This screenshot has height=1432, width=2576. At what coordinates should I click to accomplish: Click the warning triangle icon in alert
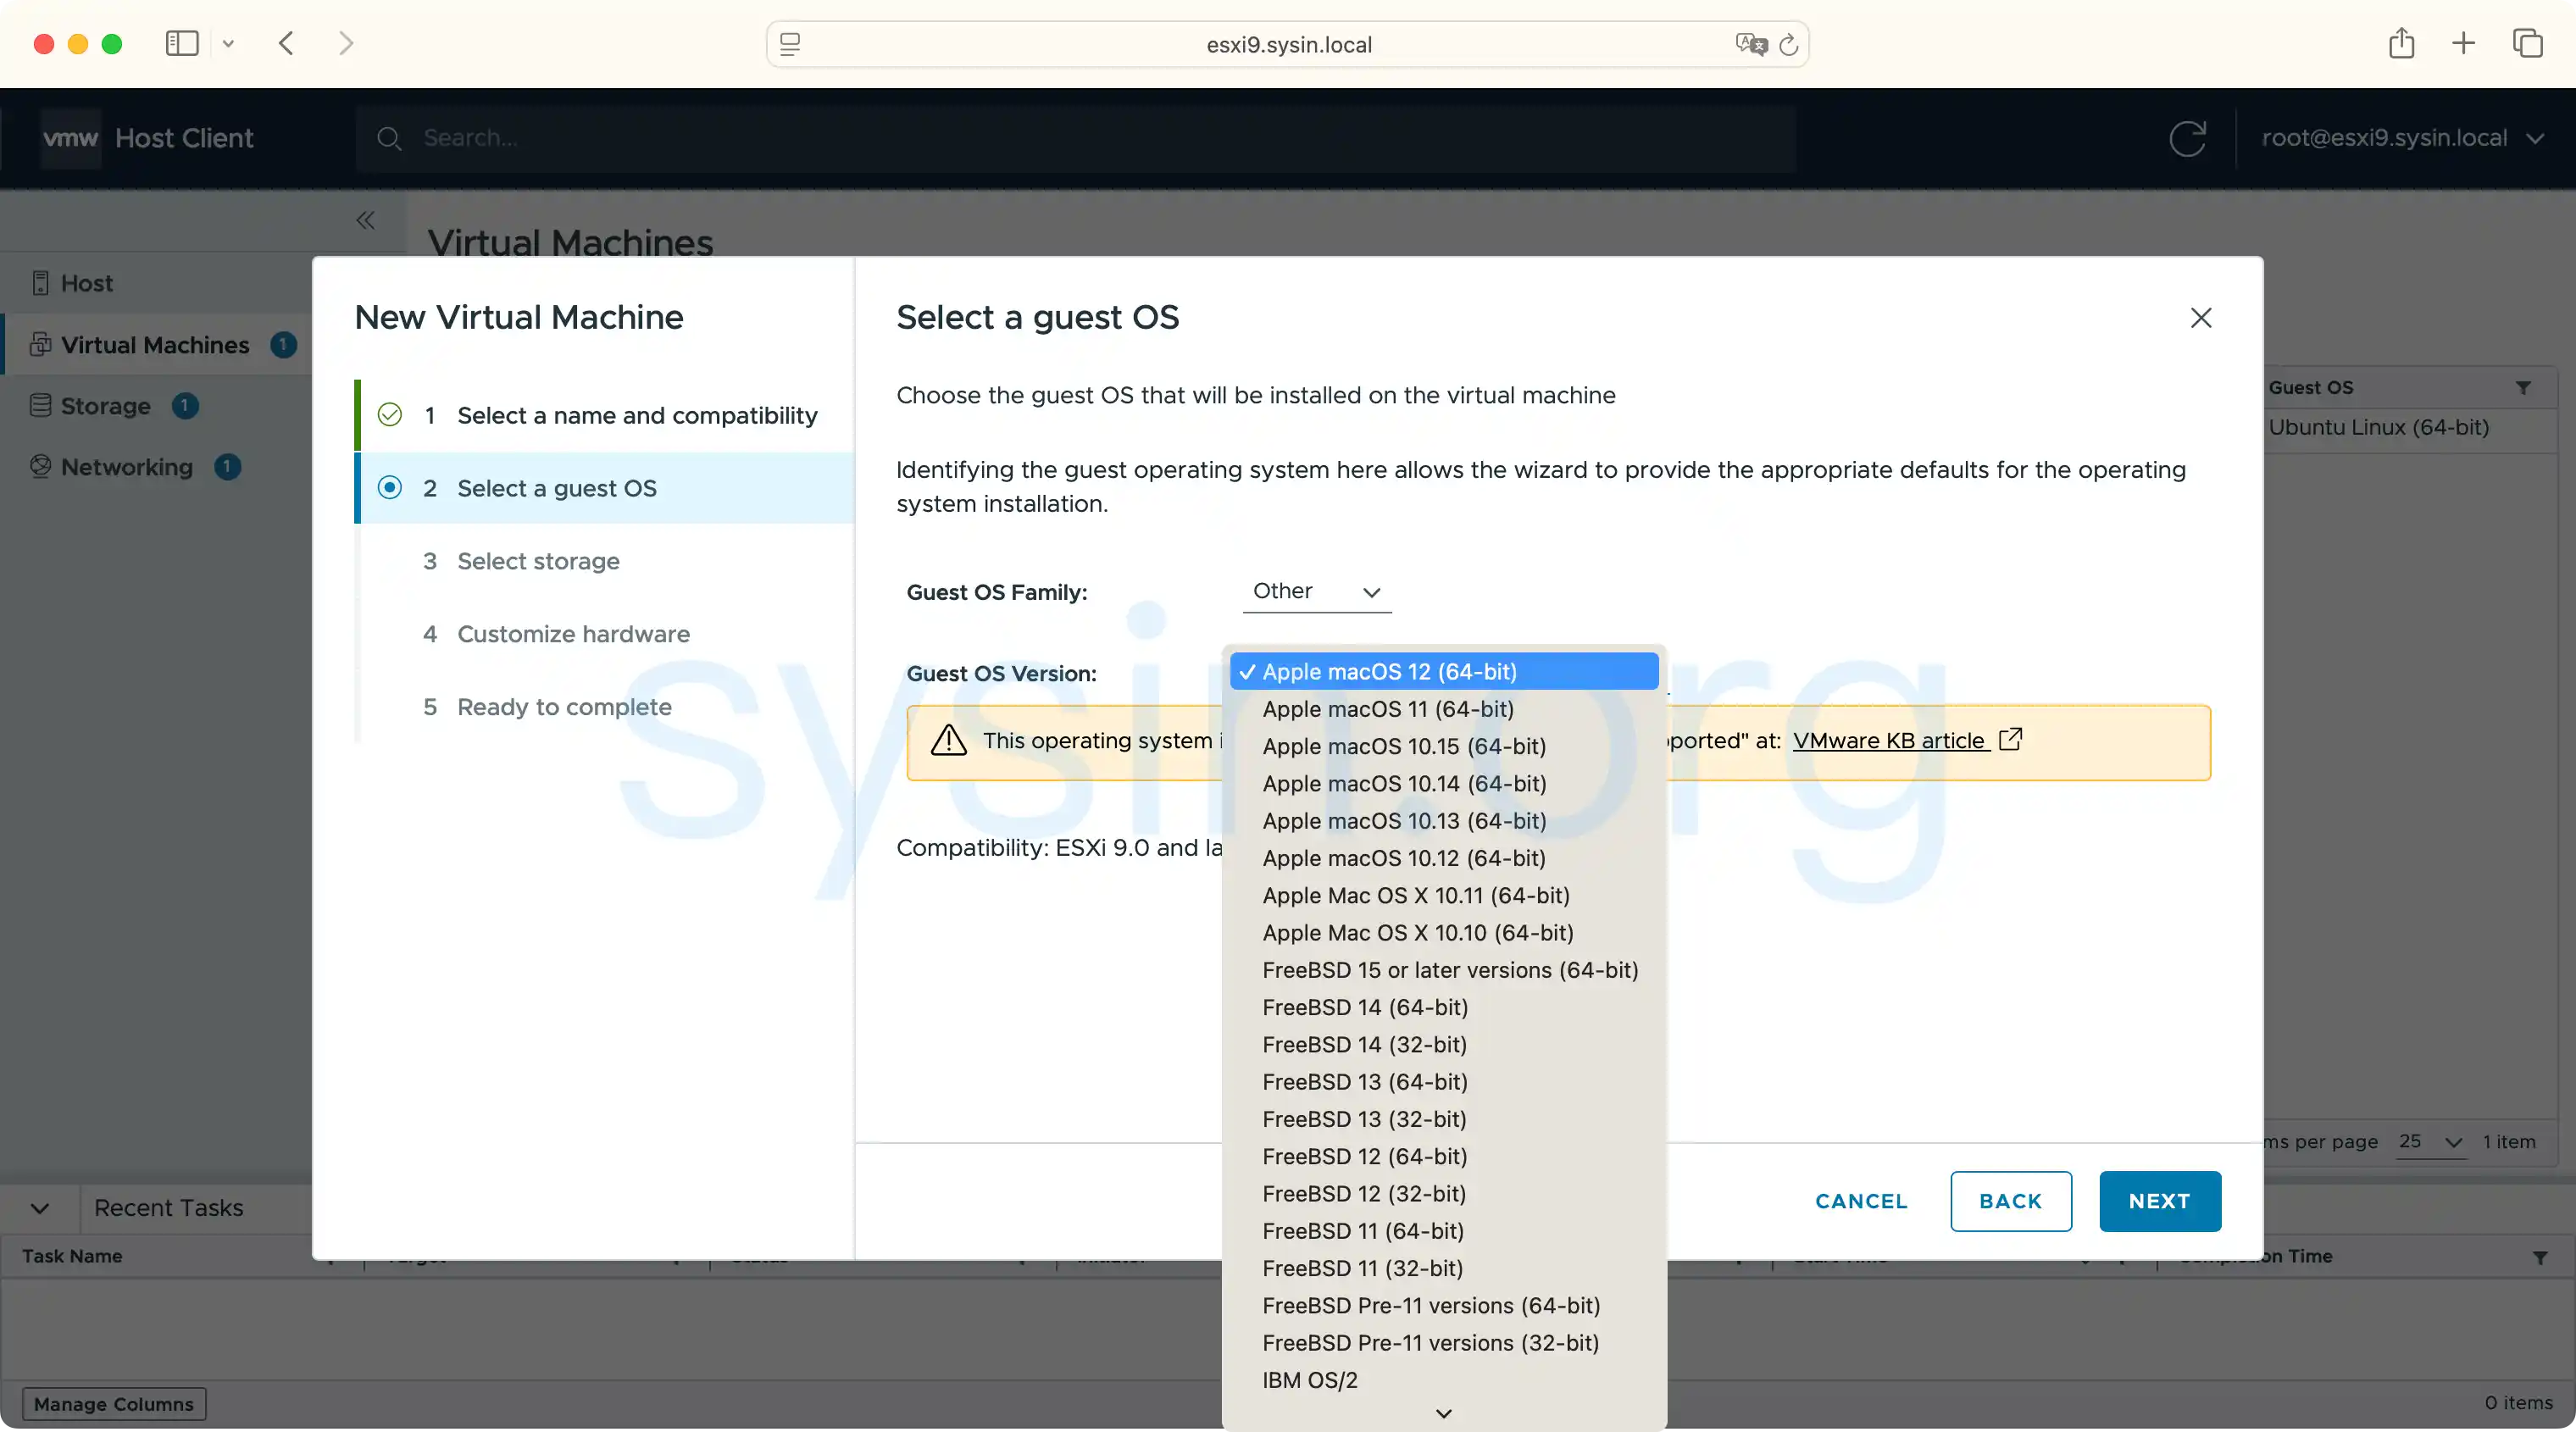point(948,741)
